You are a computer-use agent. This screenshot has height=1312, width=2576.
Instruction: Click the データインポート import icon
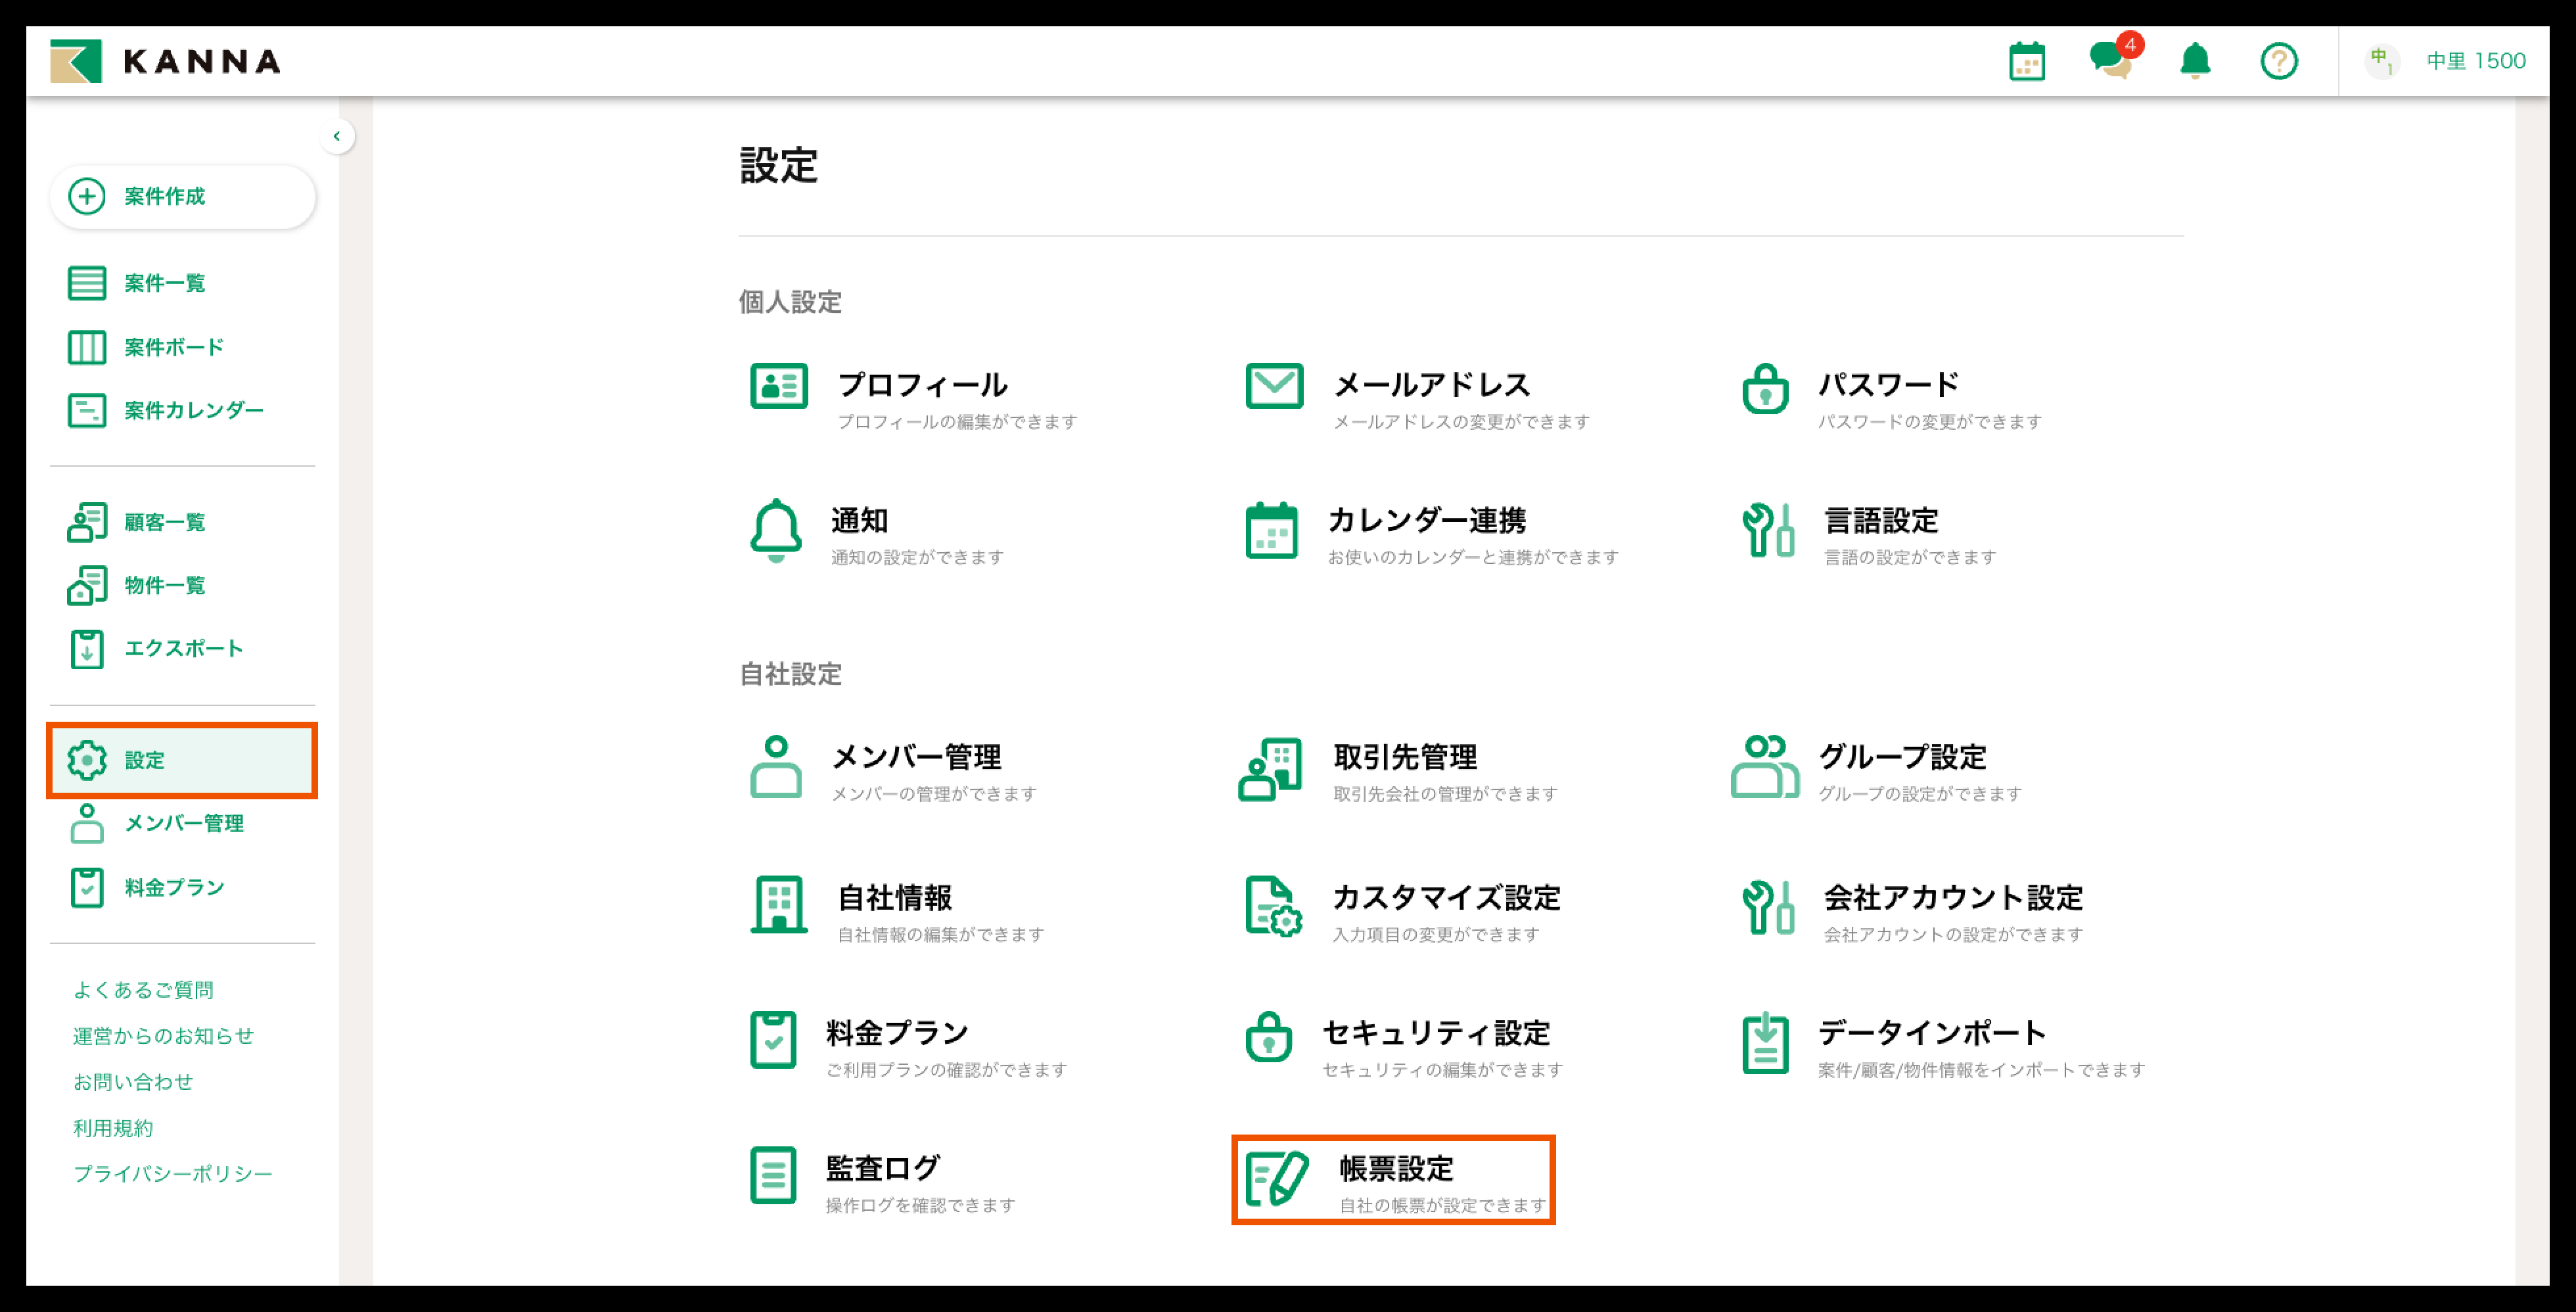tap(1765, 1042)
